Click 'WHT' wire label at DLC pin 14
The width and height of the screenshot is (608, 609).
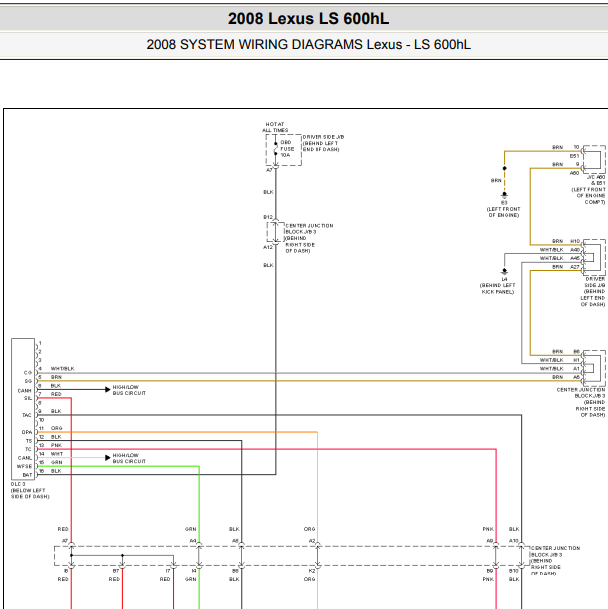tap(57, 454)
